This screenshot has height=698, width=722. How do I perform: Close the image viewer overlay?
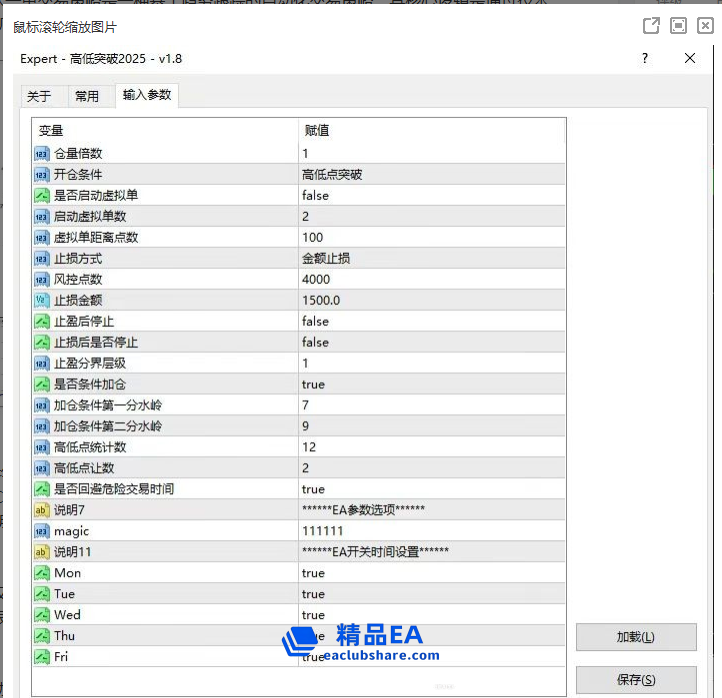coord(705,26)
